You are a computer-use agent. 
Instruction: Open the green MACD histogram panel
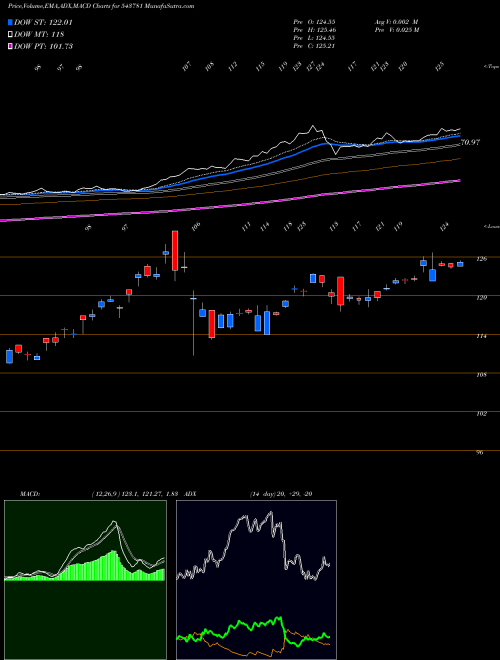(85, 580)
